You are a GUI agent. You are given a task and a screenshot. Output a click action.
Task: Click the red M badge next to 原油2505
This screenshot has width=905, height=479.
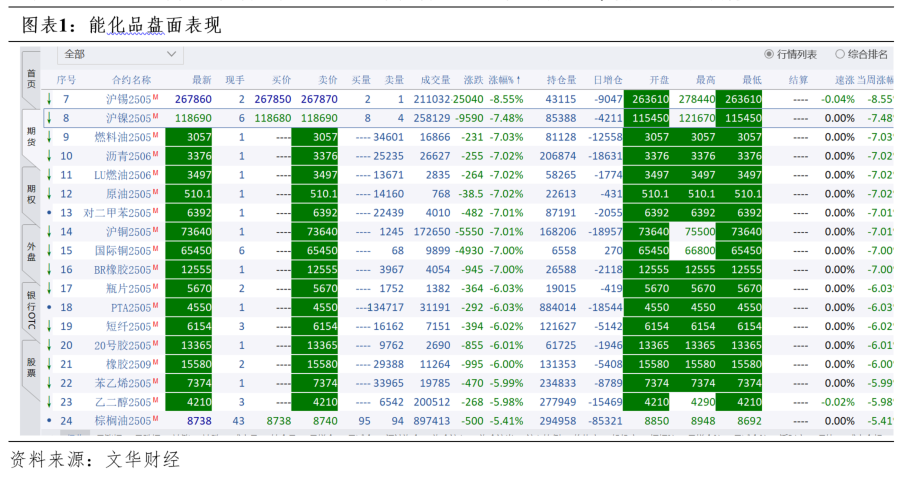(x=156, y=192)
